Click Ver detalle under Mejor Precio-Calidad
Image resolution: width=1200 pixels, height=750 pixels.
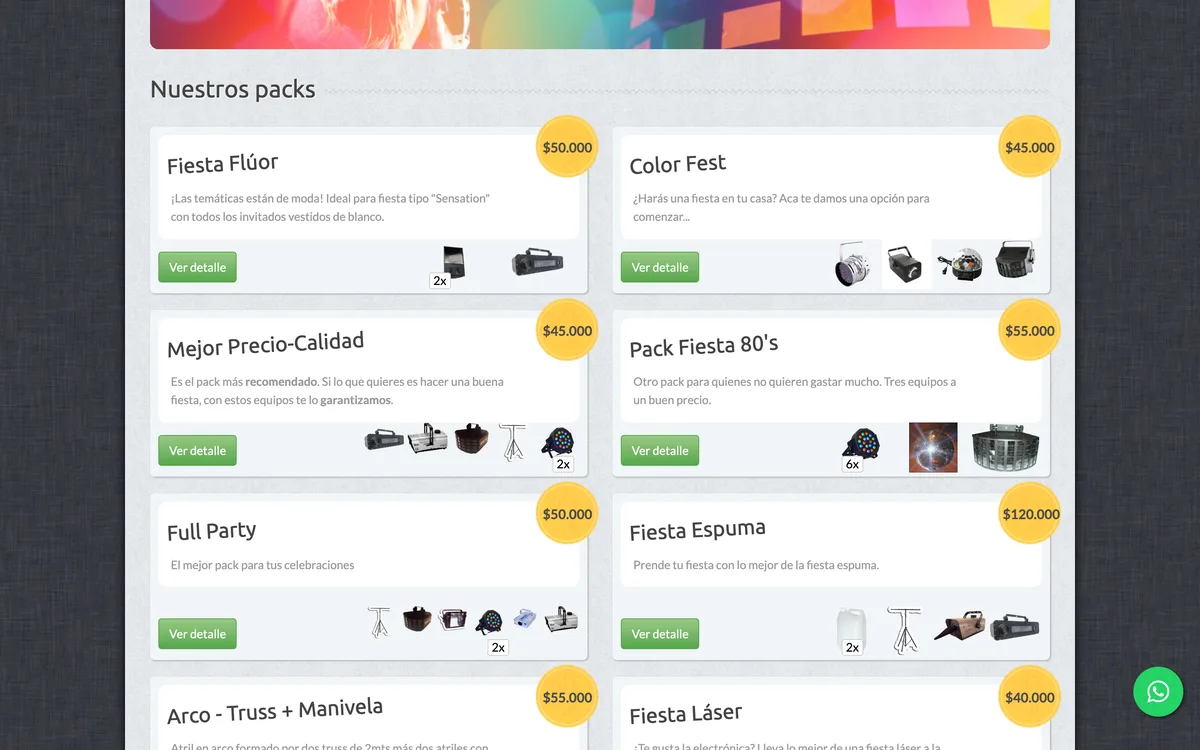(x=197, y=450)
